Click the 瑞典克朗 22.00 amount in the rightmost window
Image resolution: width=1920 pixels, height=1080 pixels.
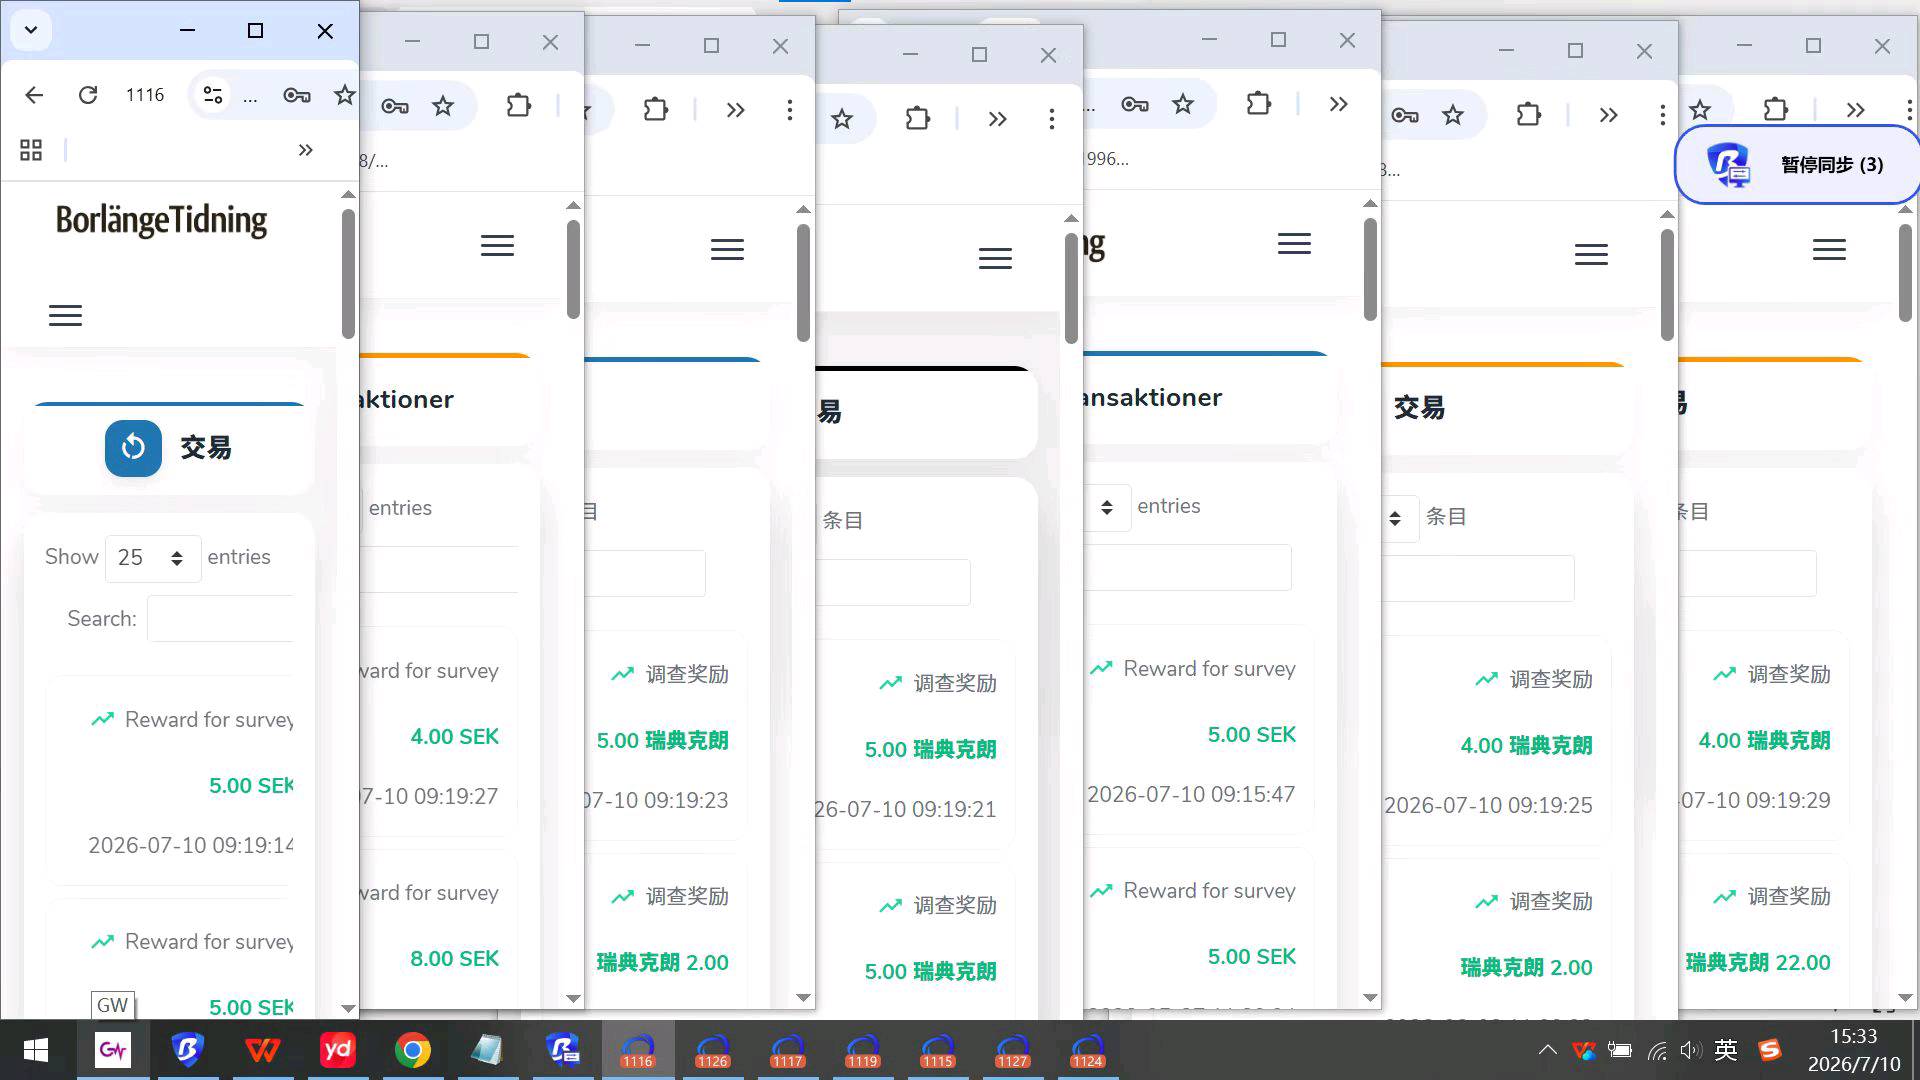(x=1758, y=963)
